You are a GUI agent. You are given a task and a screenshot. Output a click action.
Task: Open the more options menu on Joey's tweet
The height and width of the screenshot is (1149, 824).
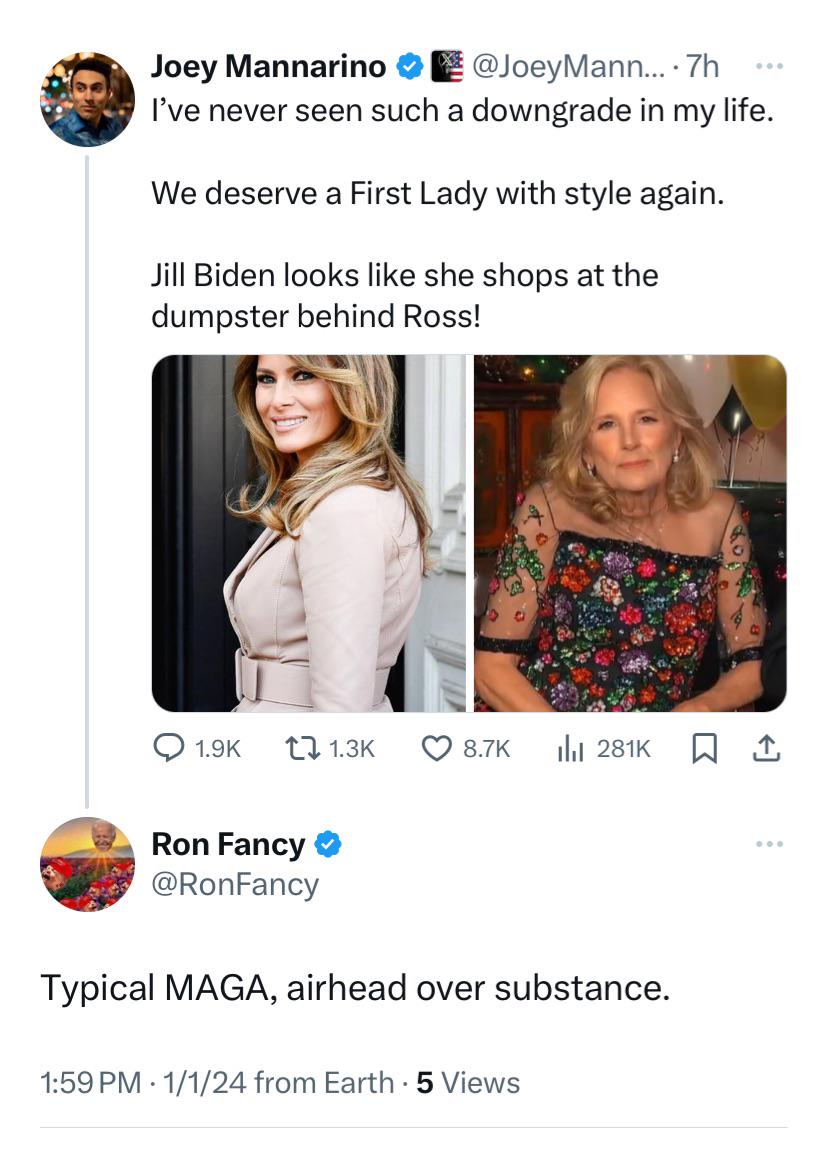coord(768,66)
